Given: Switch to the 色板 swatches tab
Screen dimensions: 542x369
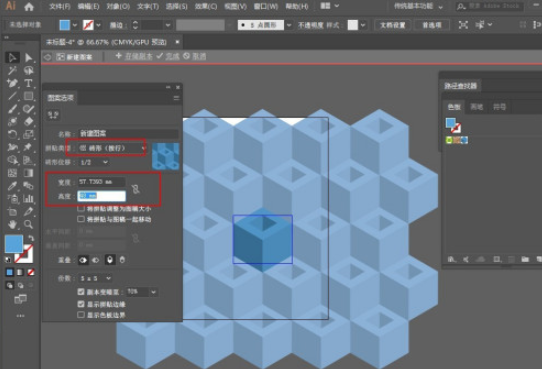Looking at the screenshot, I should click(x=454, y=107).
